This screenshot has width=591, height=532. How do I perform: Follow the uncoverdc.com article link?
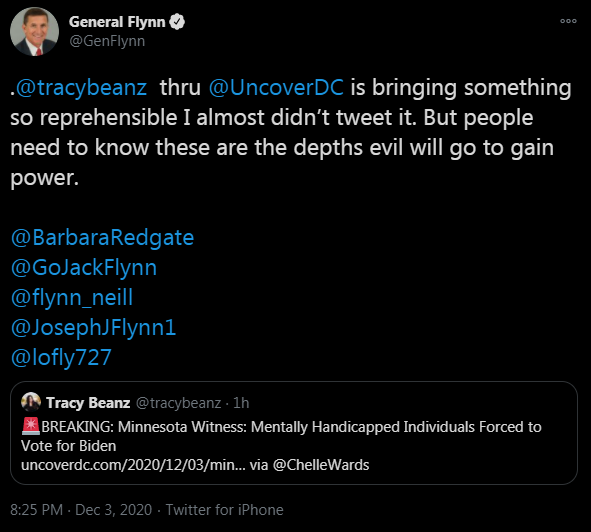coord(133,465)
